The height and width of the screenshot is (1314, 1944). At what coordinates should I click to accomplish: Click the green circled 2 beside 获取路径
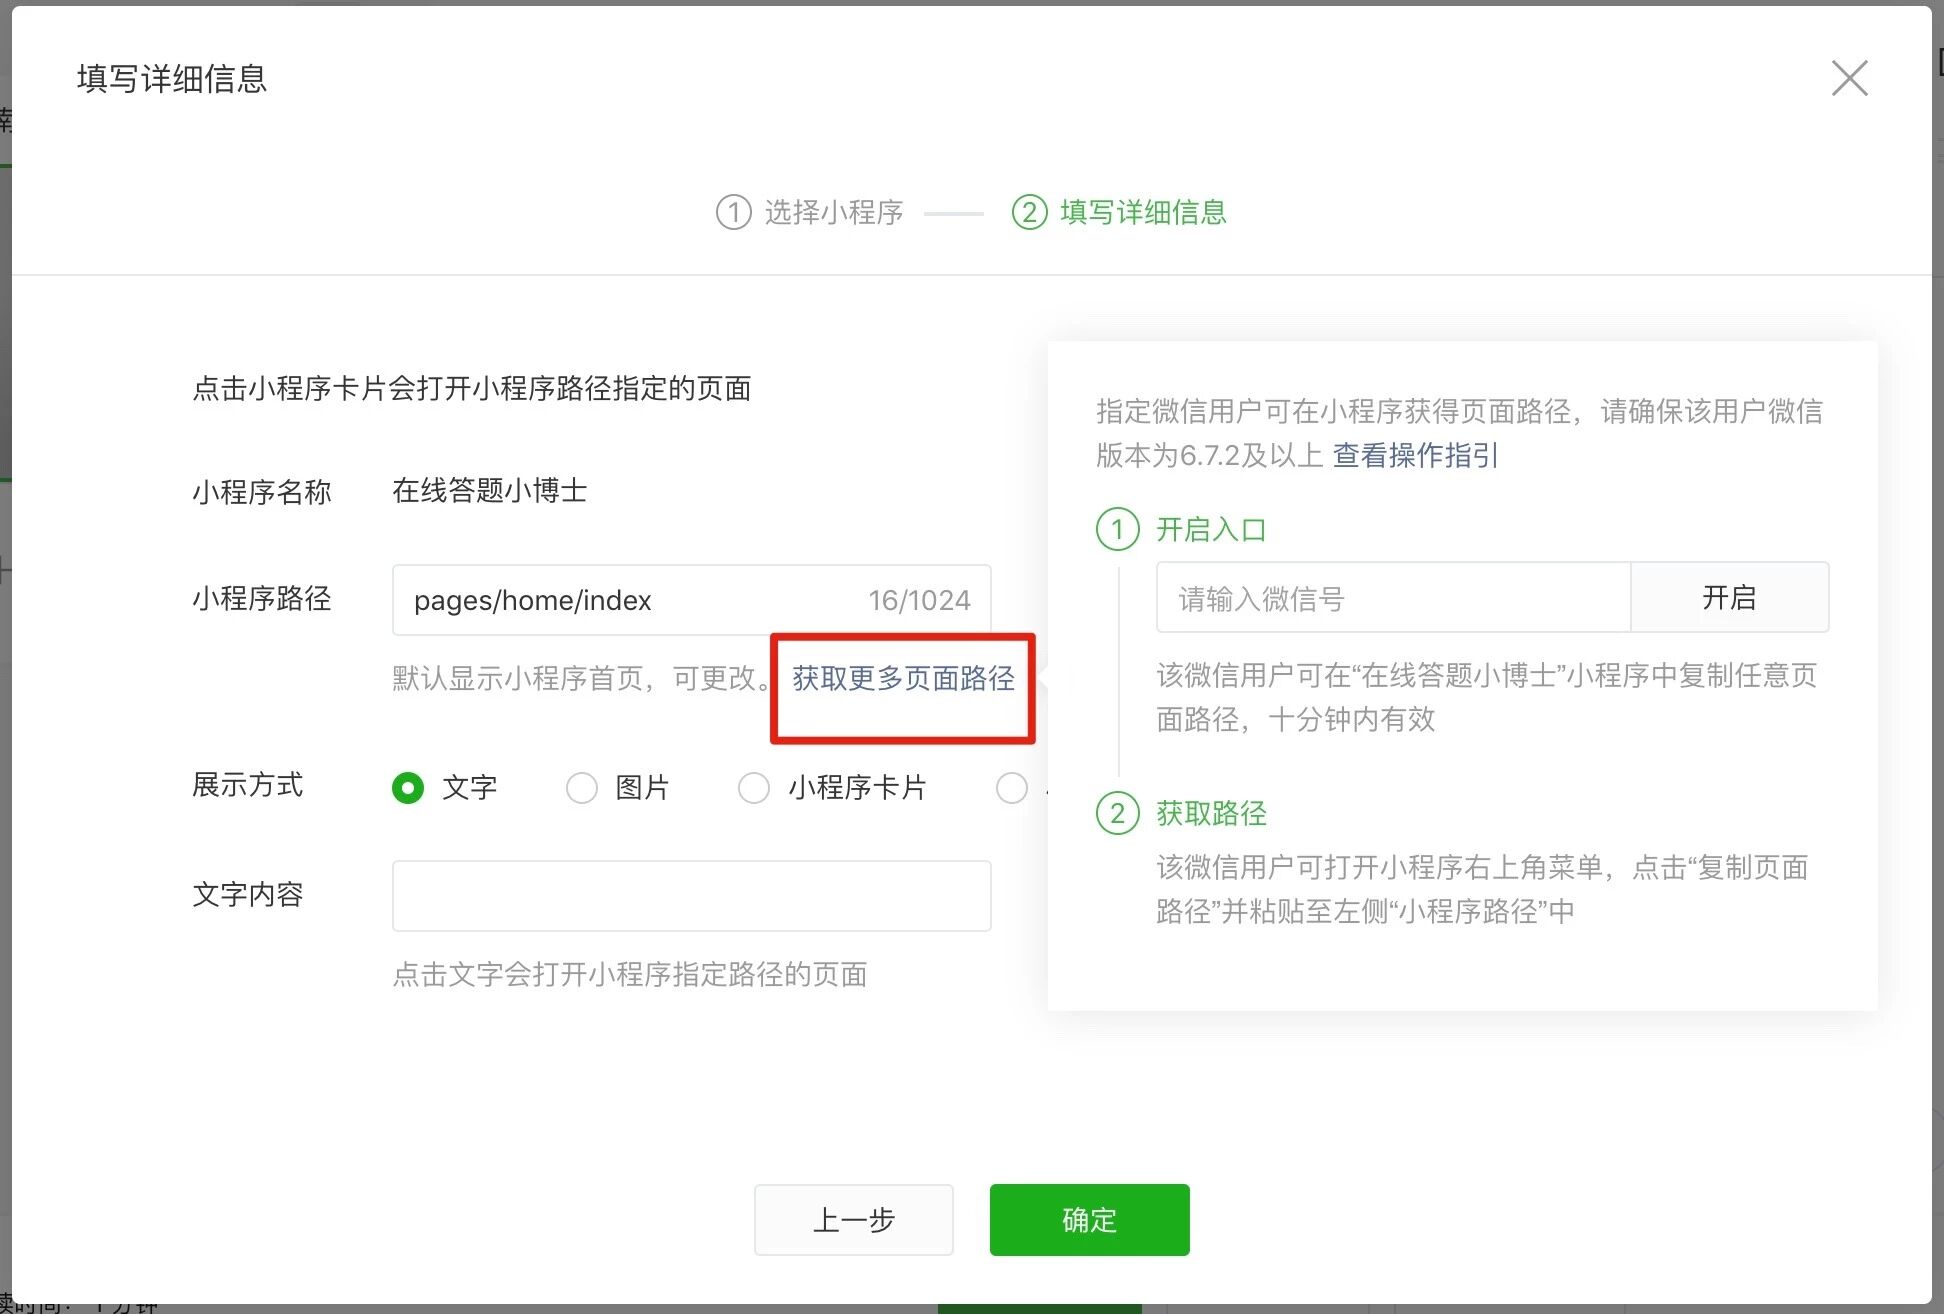point(1117,813)
